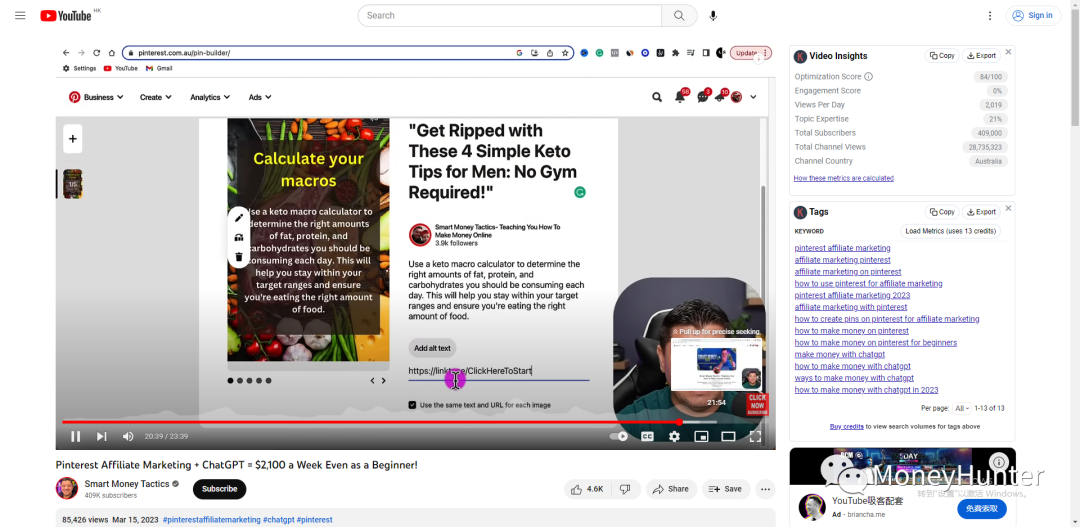The image size is (1080, 527).
Task: Close the Tags panel
Action: coord(1008,207)
